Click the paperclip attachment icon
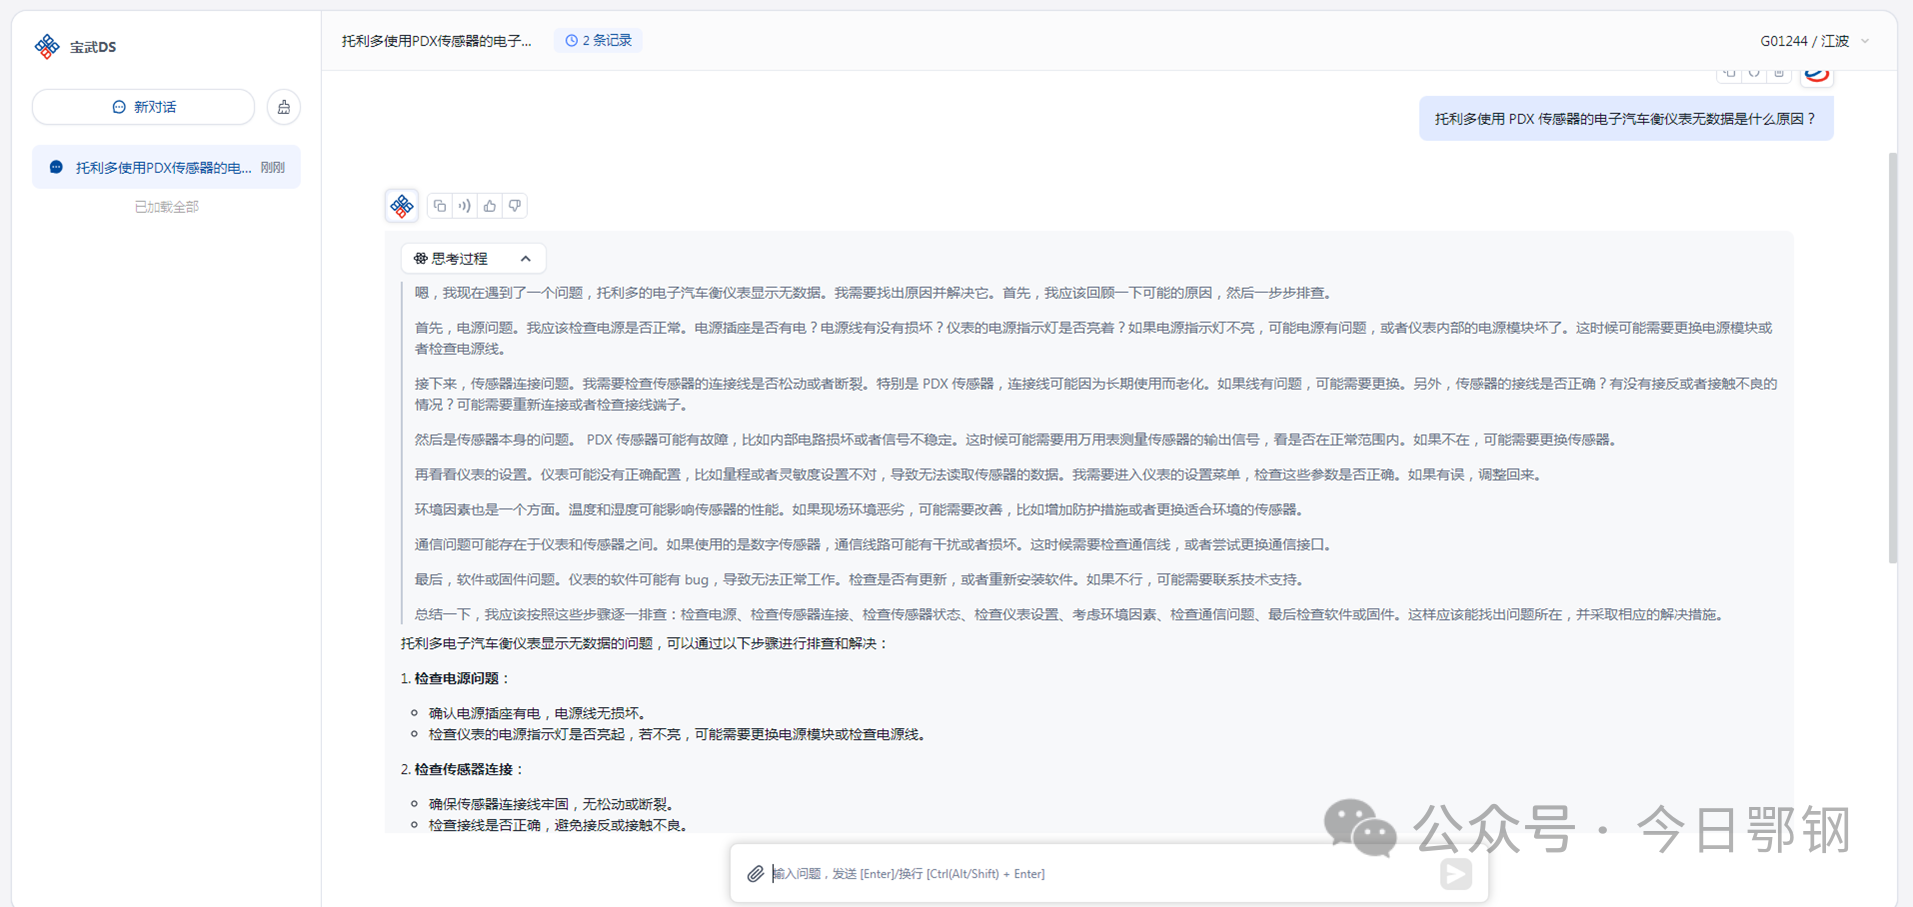 tap(756, 874)
